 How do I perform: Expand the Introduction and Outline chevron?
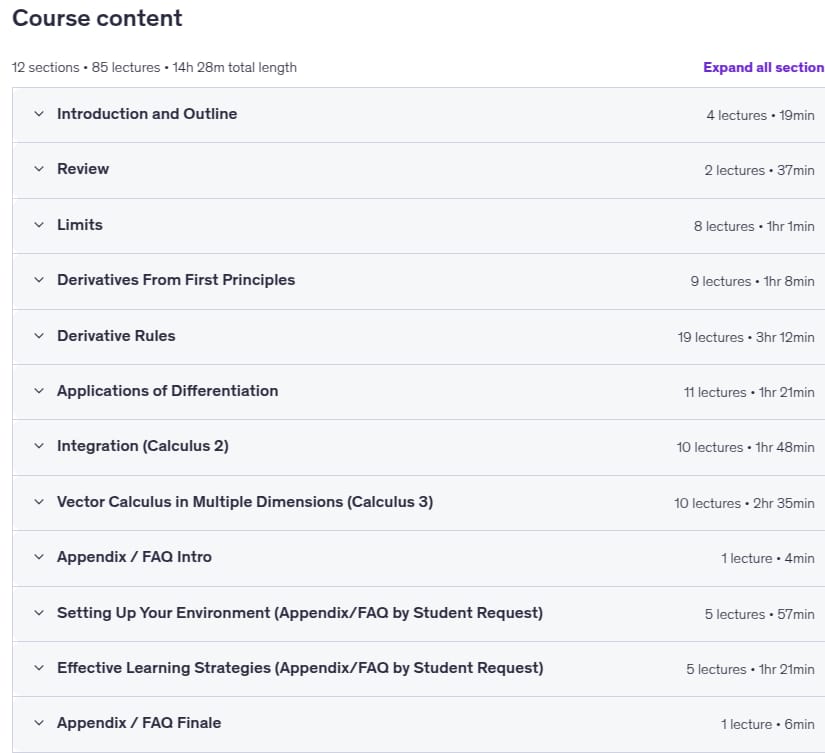click(x=39, y=114)
